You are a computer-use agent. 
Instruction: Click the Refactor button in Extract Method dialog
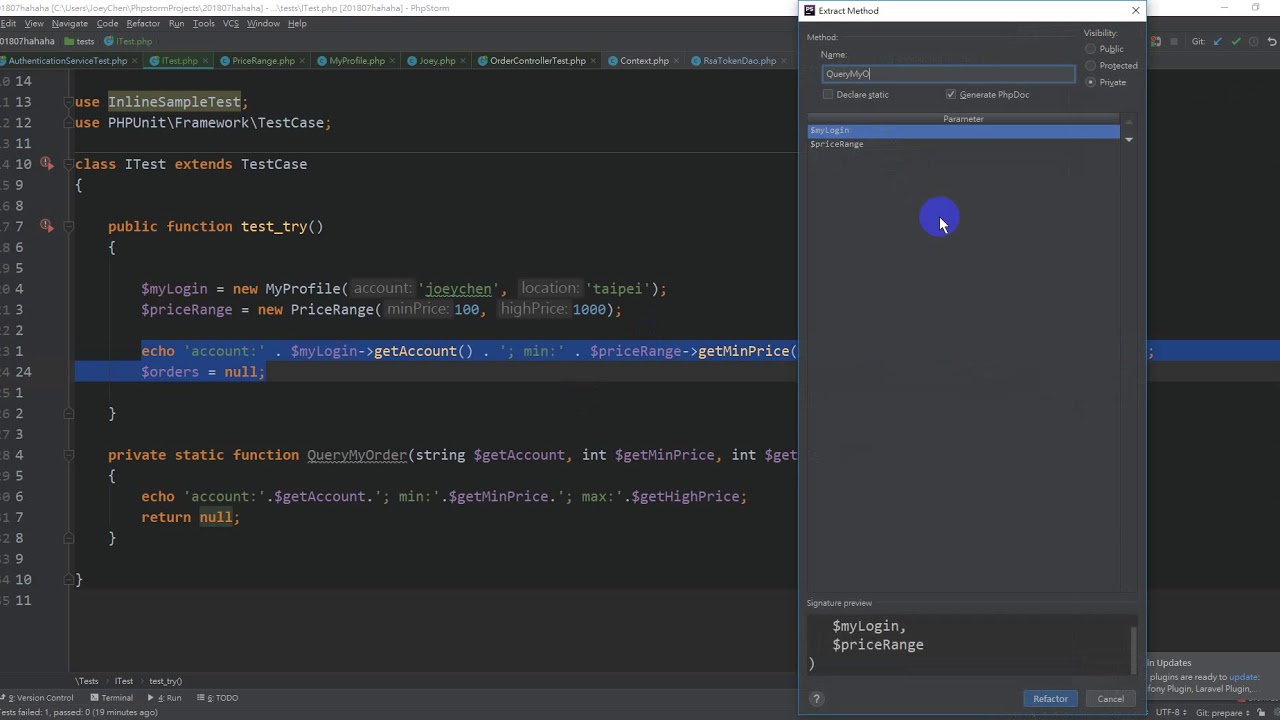point(1050,699)
